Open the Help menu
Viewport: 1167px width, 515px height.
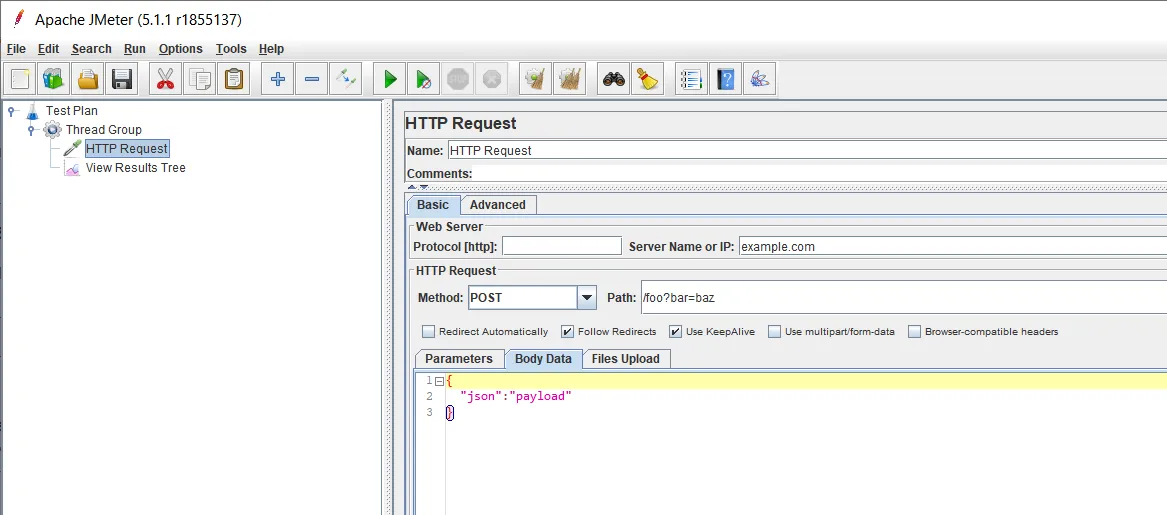(x=271, y=48)
